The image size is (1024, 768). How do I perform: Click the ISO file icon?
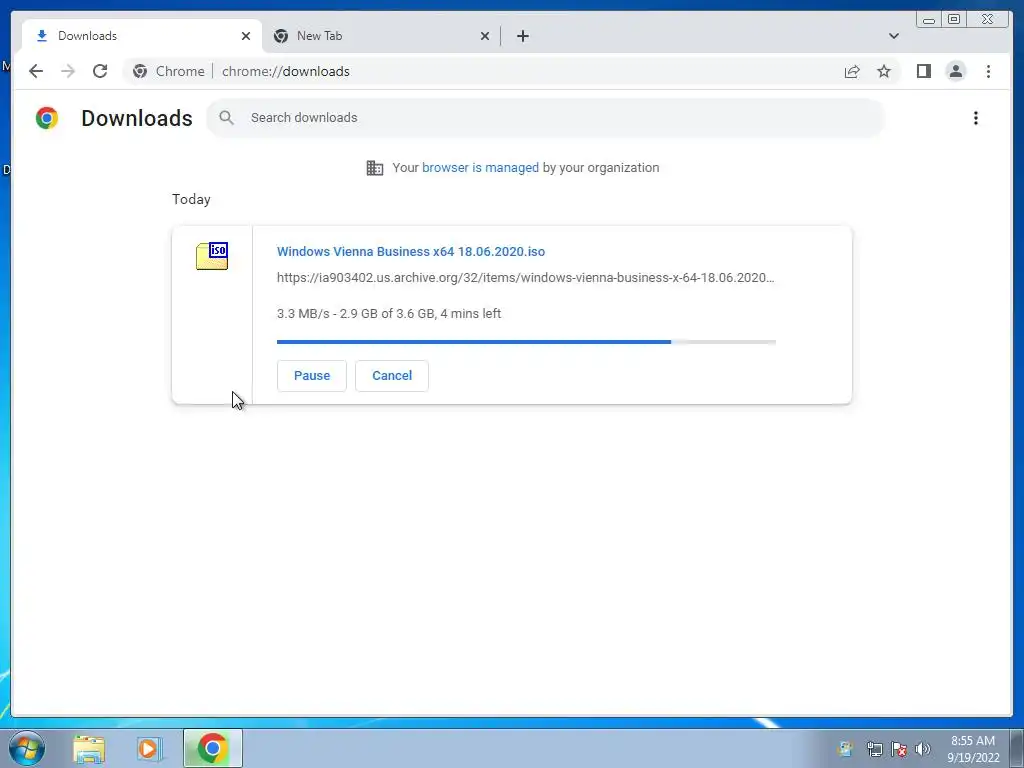tap(212, 255)
